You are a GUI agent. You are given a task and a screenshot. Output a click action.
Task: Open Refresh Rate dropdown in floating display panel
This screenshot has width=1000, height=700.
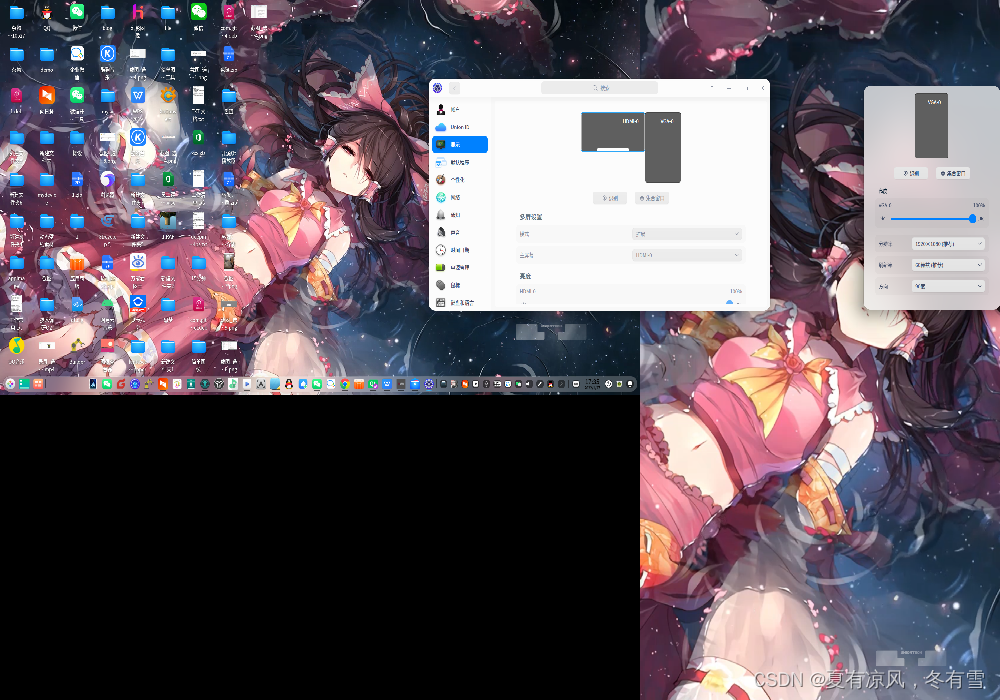948,265
